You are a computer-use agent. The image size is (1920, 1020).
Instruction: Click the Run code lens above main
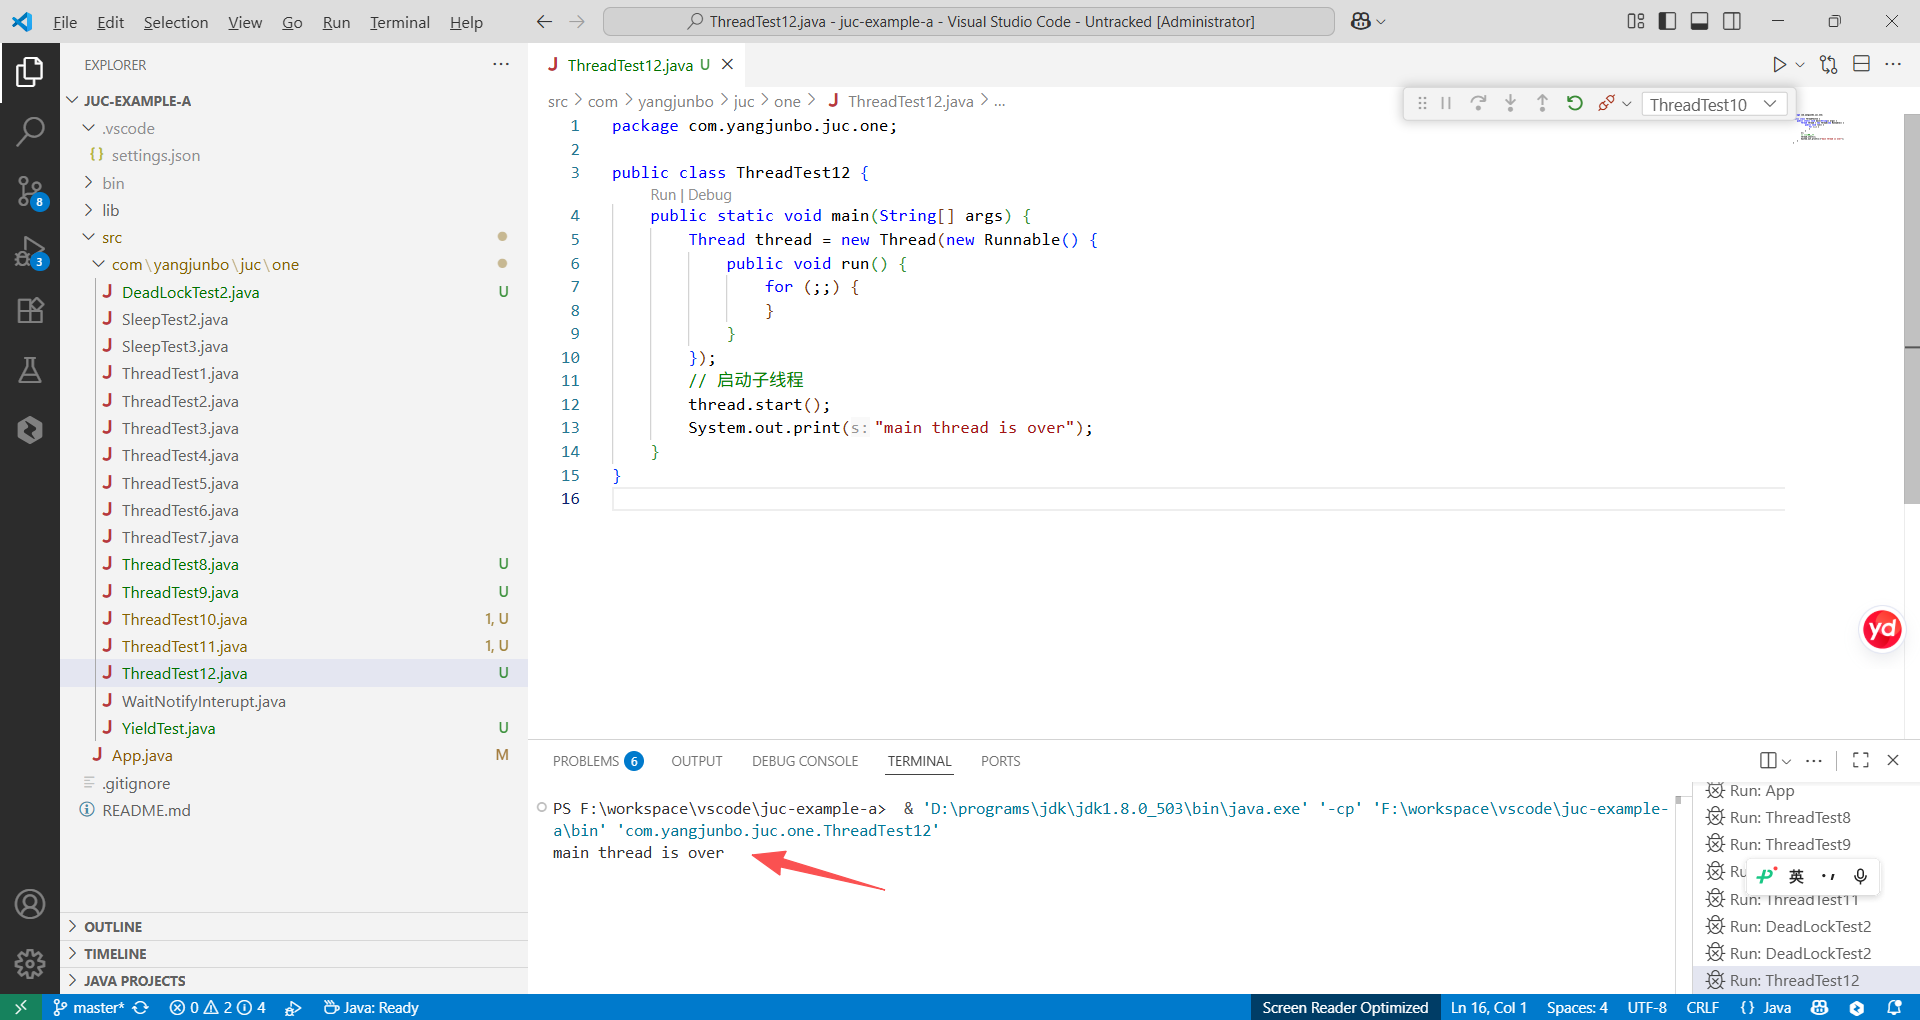coord(663,195)
